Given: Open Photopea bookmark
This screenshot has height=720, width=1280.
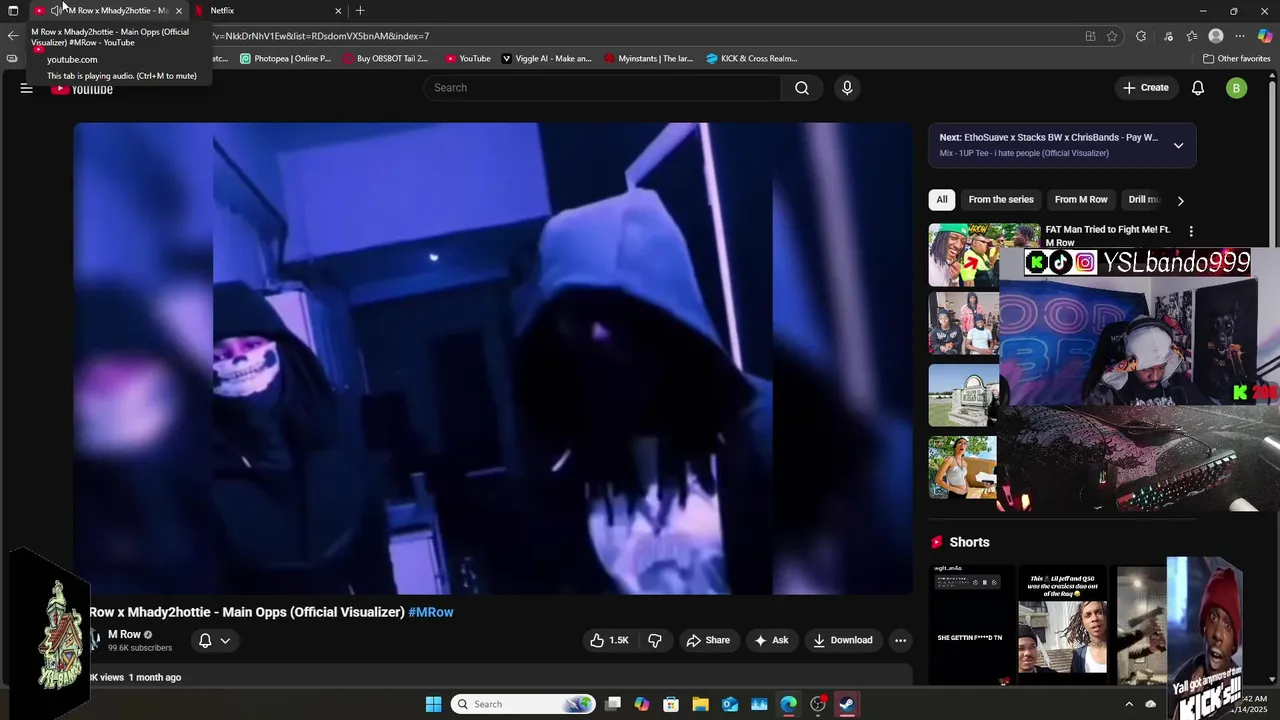Looking at the screenshot, I should [286, 59].
